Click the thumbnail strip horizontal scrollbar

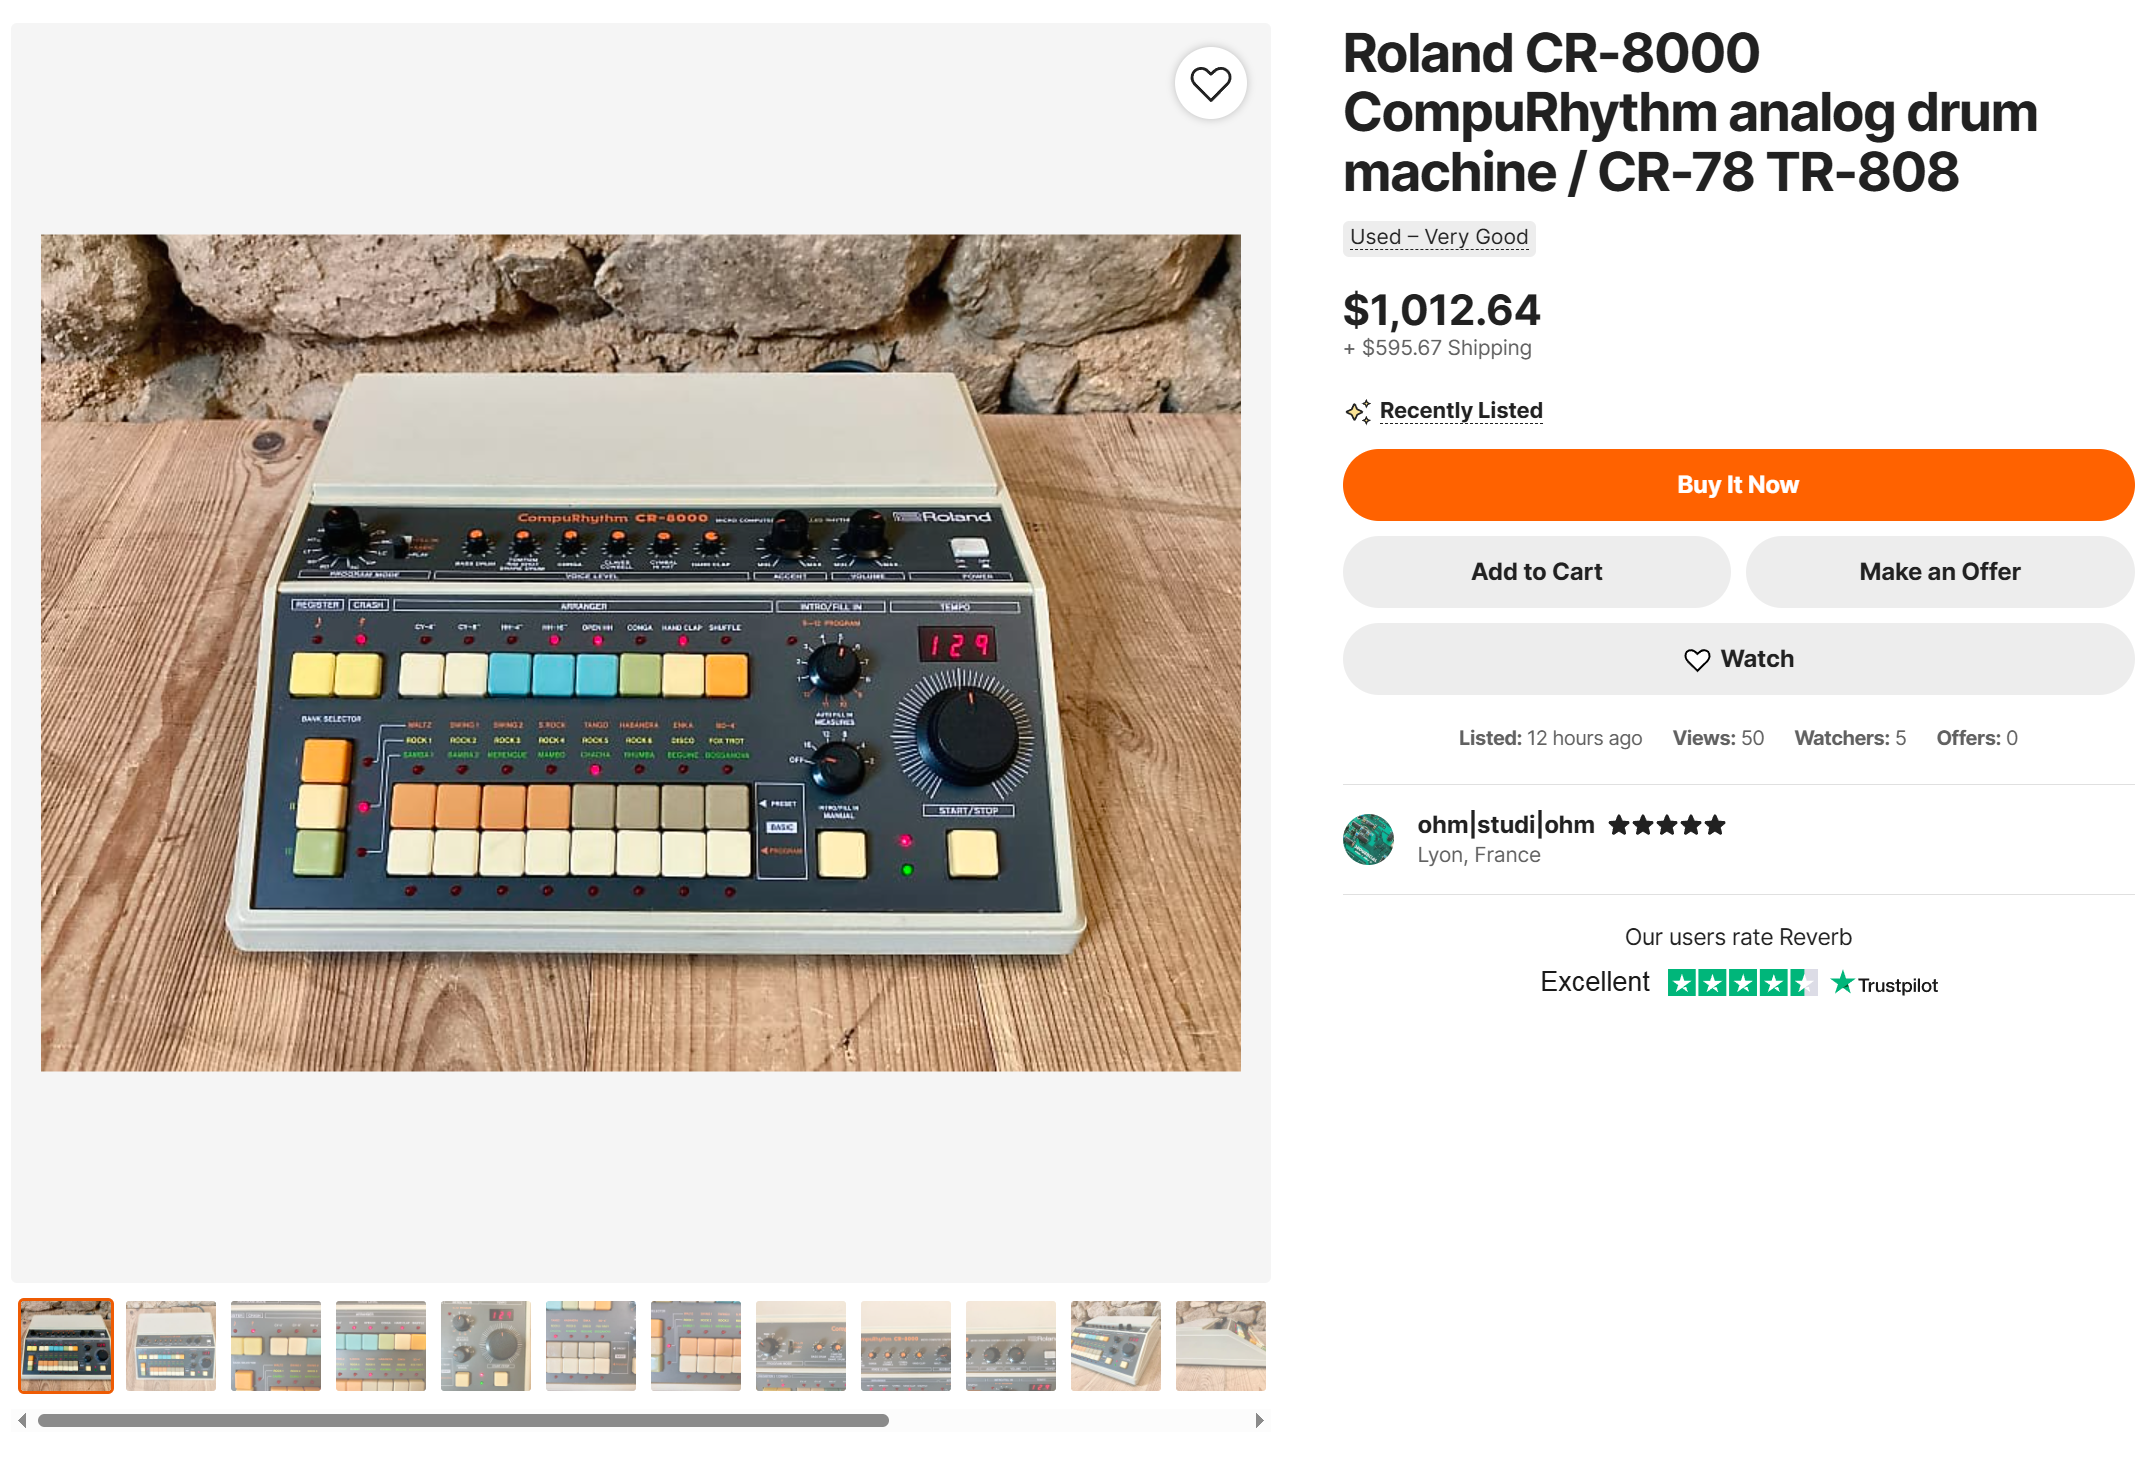click(x=463, y=1420)
